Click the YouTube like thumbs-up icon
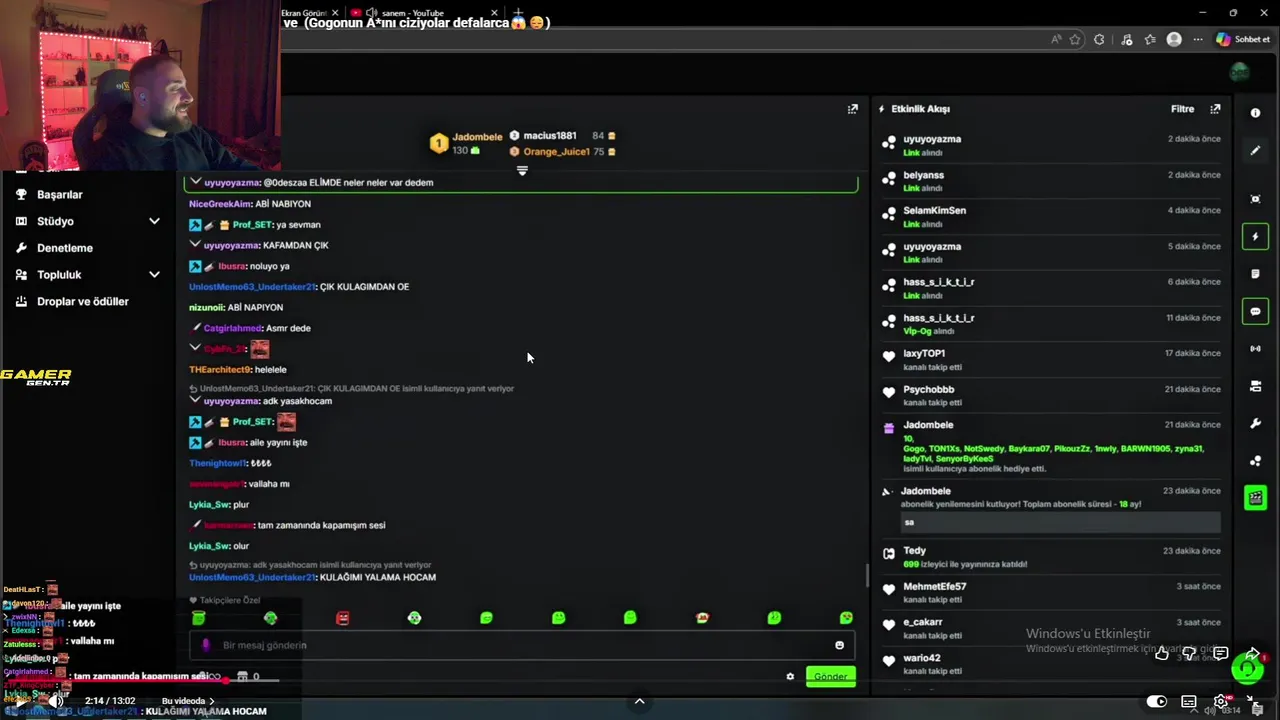This screenshot has height=720, width=1280. click(1161, 654)
